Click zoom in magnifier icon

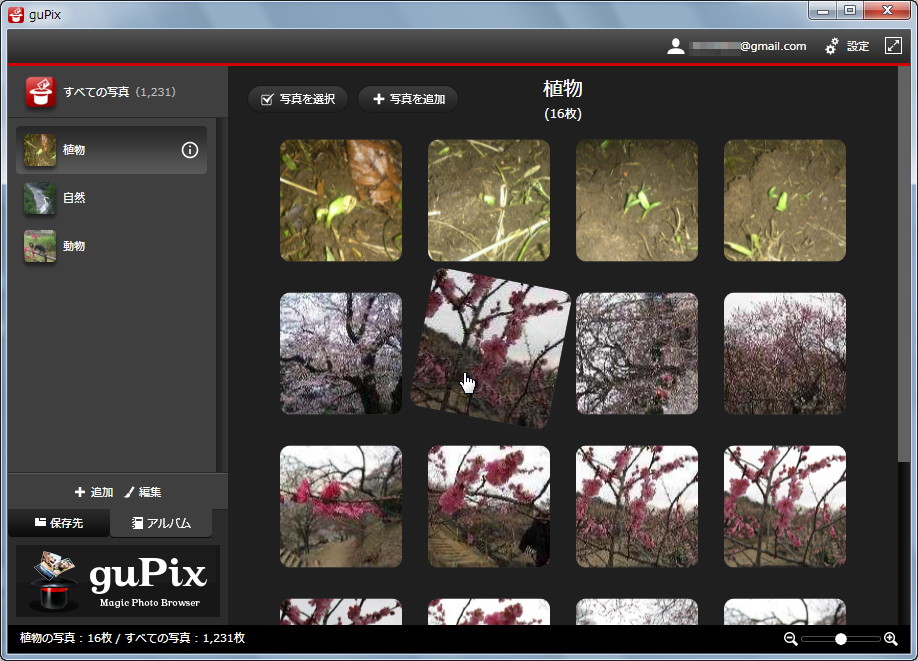tap(890, 639)
